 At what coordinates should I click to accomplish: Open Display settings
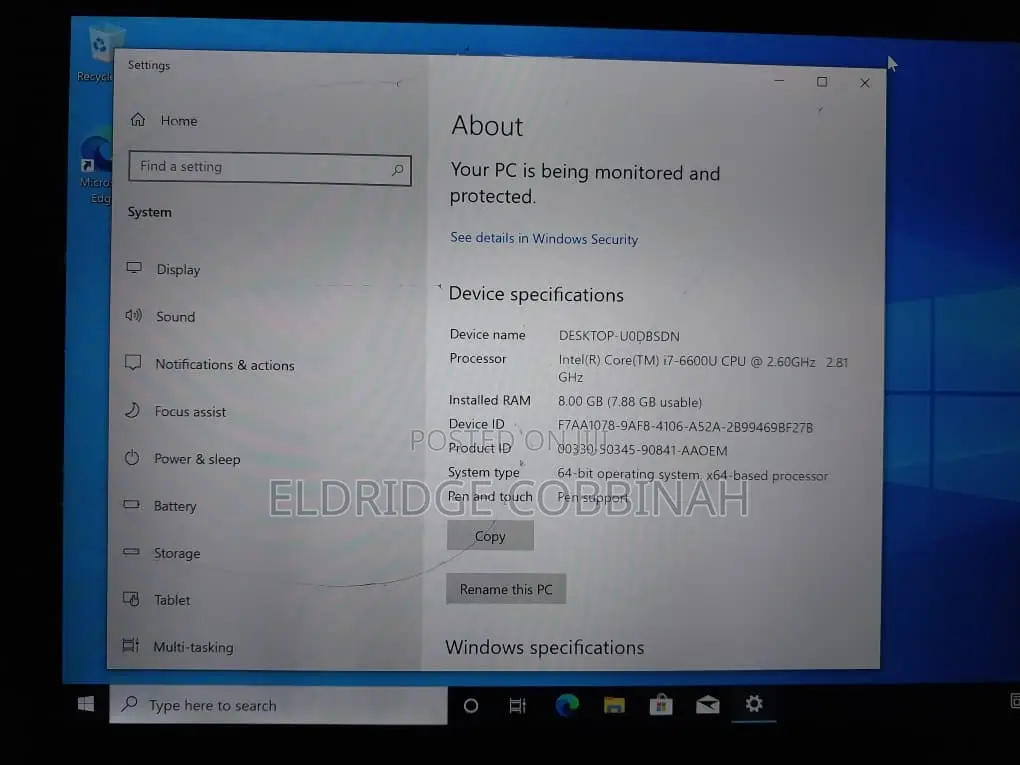(164, 269)
